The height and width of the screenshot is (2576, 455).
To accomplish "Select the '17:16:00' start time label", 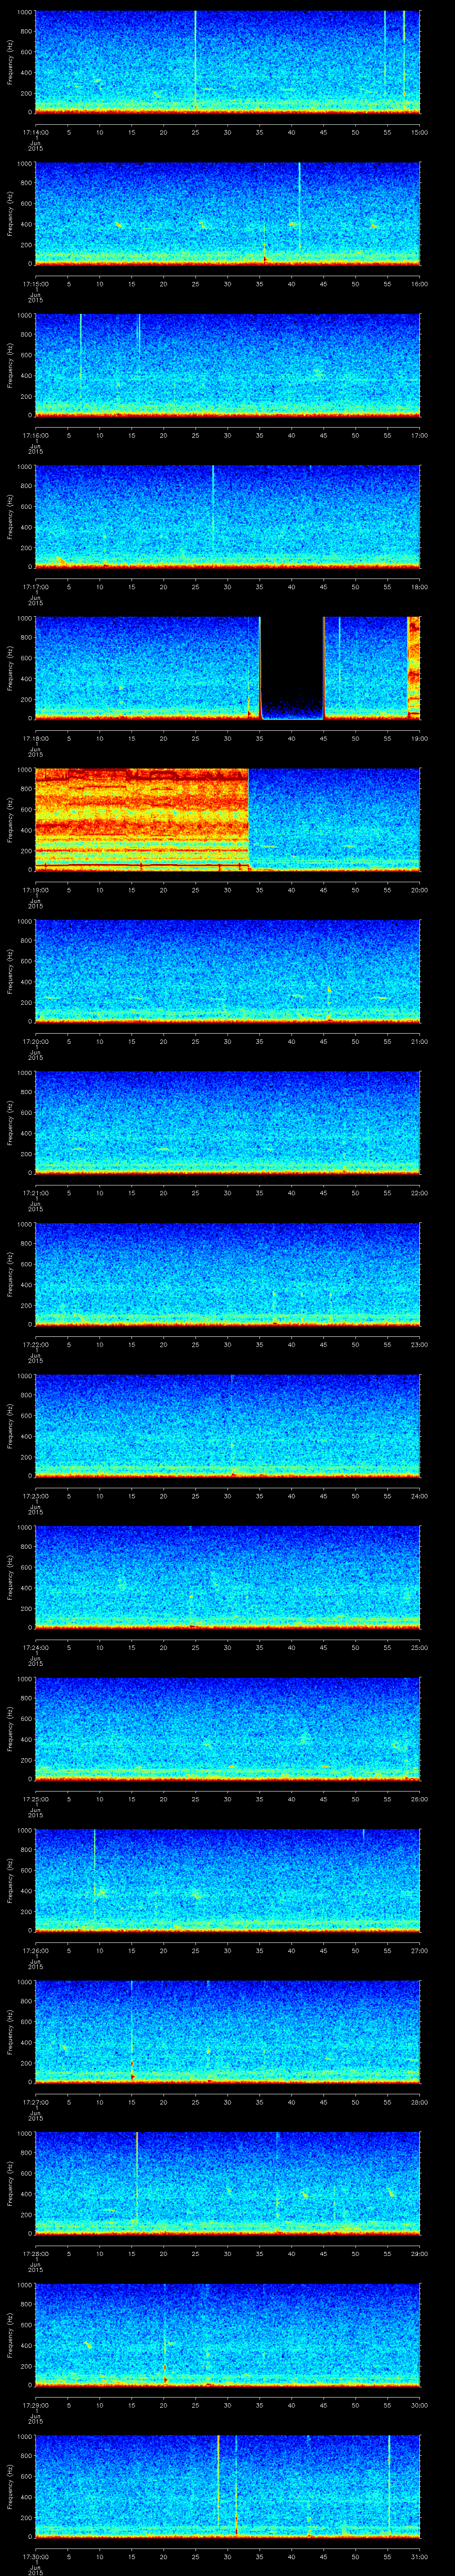I will (x=35, y=435).
